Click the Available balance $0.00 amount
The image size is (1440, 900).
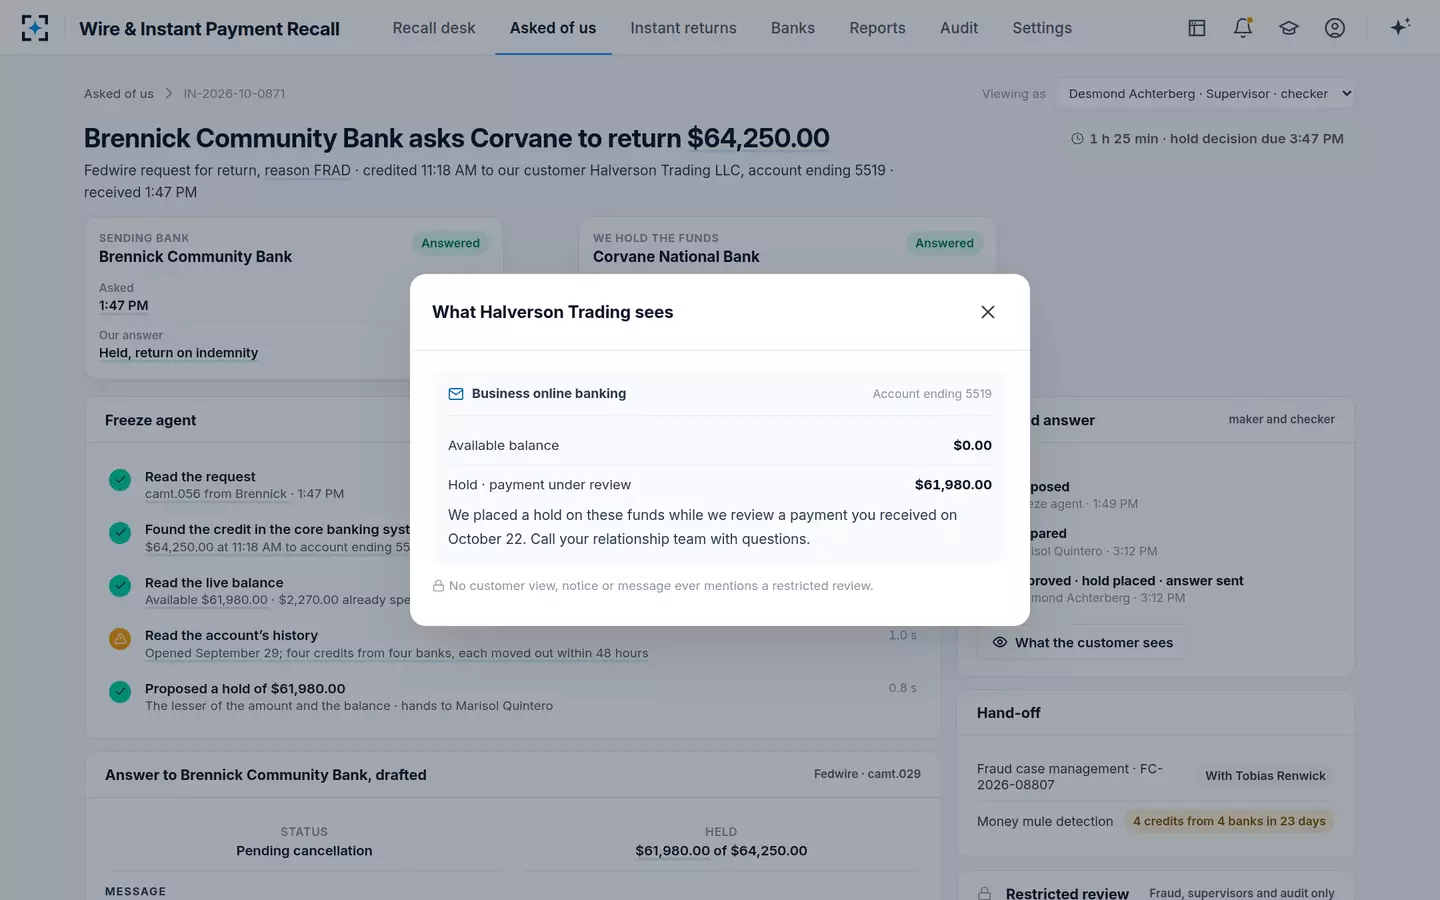(972, 446)
